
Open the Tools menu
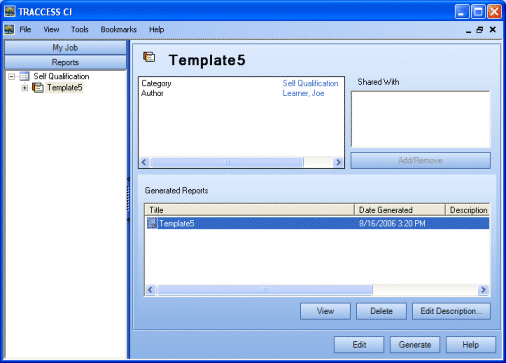coord(80,30)
